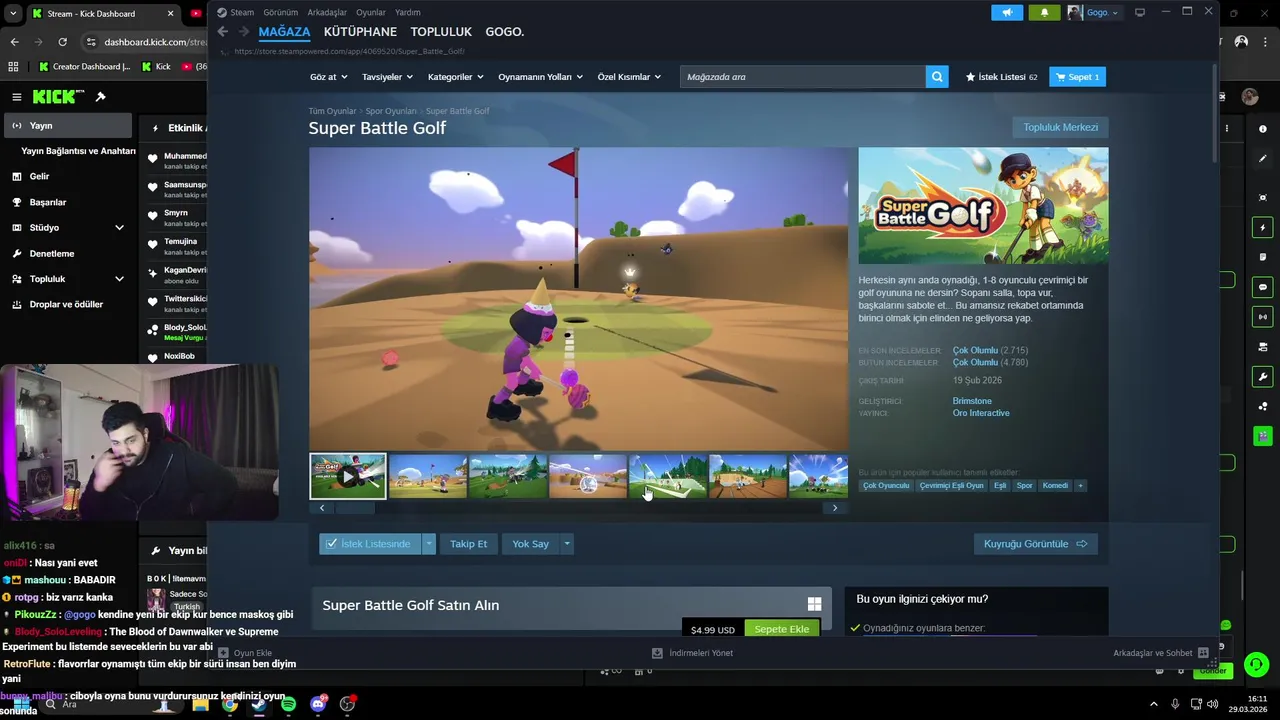Open the Tavsiyeler dropdown menu
The width and height of the screenshot is (1280, 720).
[387, 77]
